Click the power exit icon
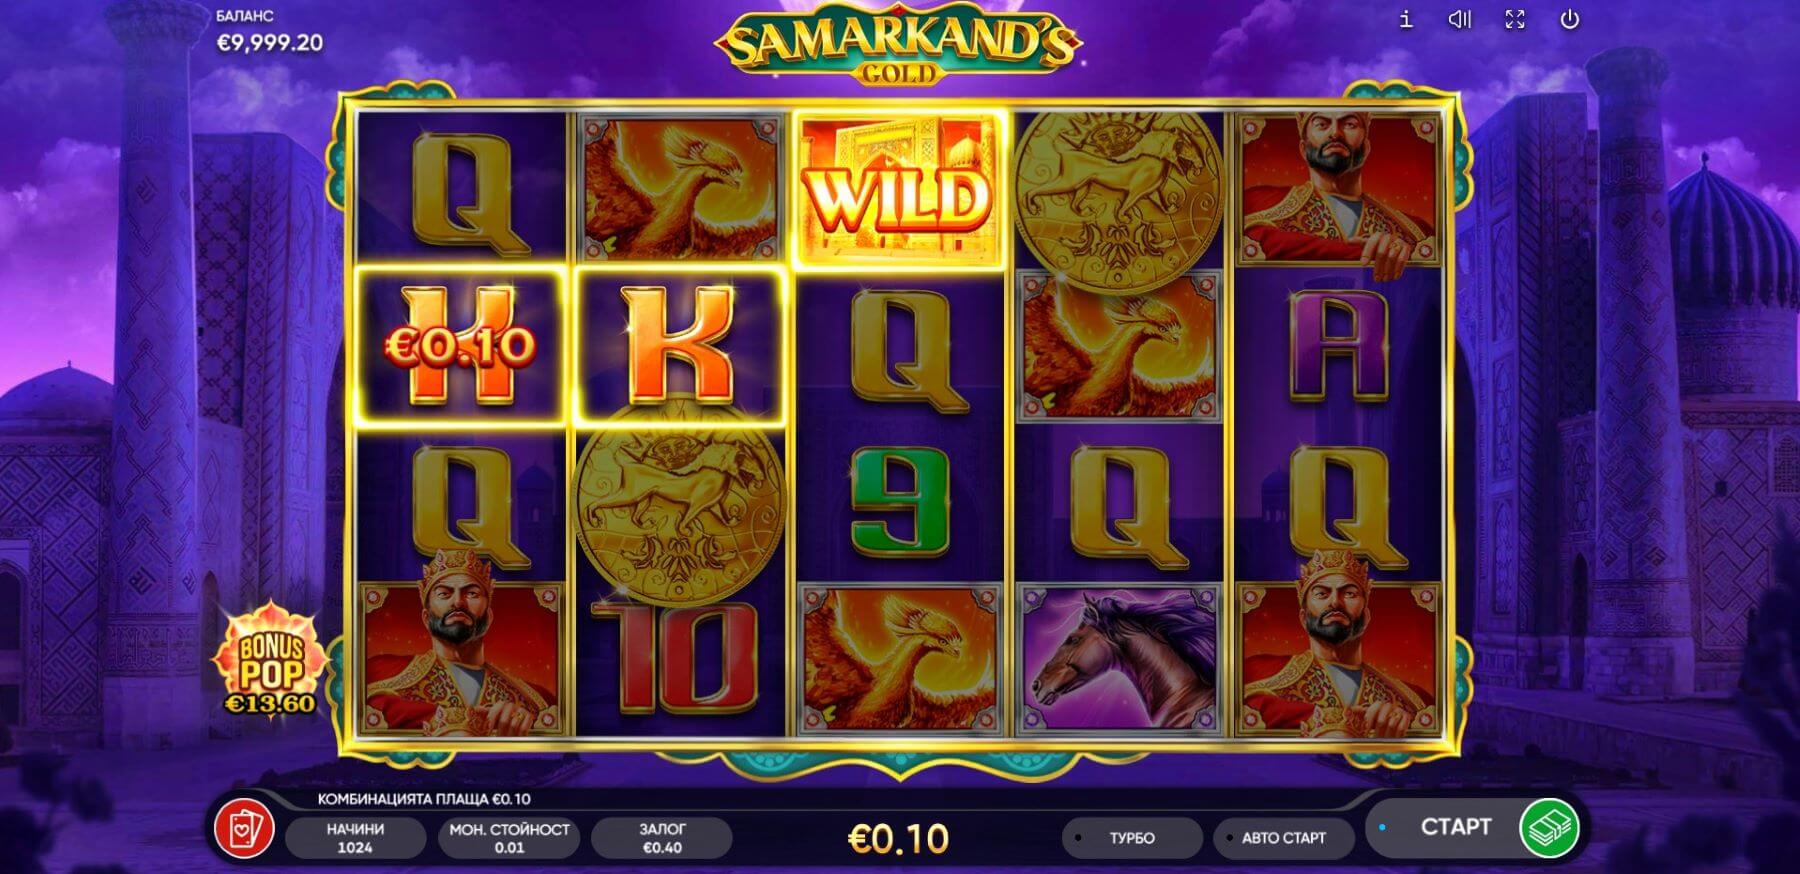The image size is (1800, 874). tap(1570, 19)
